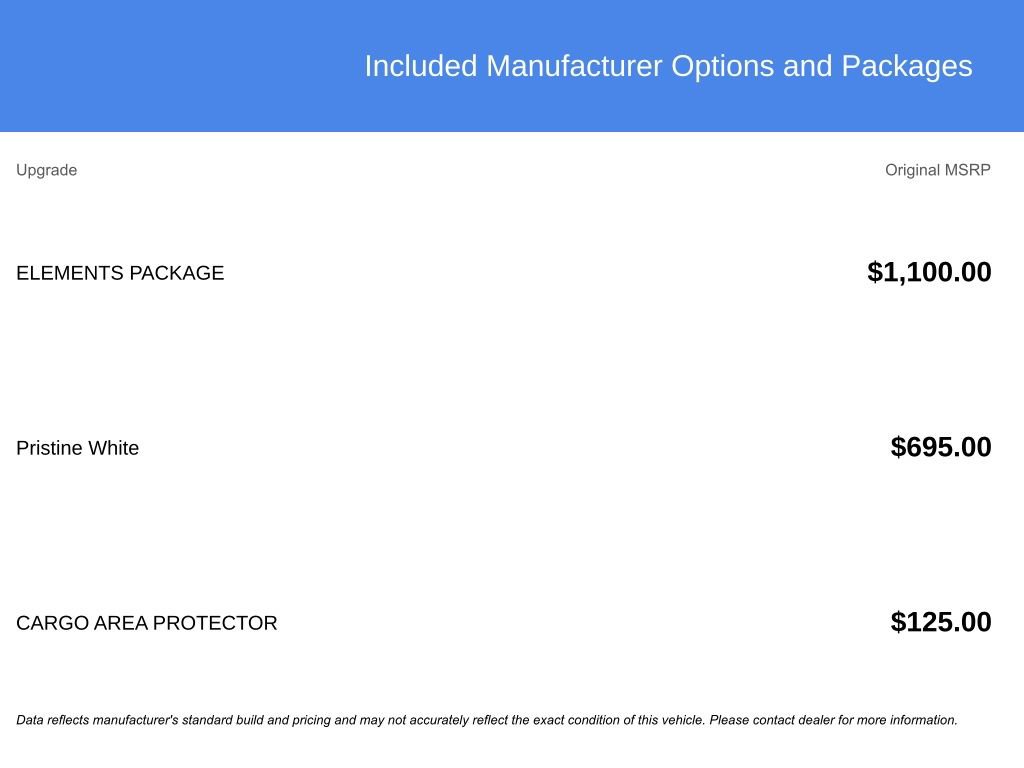Click the $695.00 MSRP value

pyautogui.click(x=940, y=447)
